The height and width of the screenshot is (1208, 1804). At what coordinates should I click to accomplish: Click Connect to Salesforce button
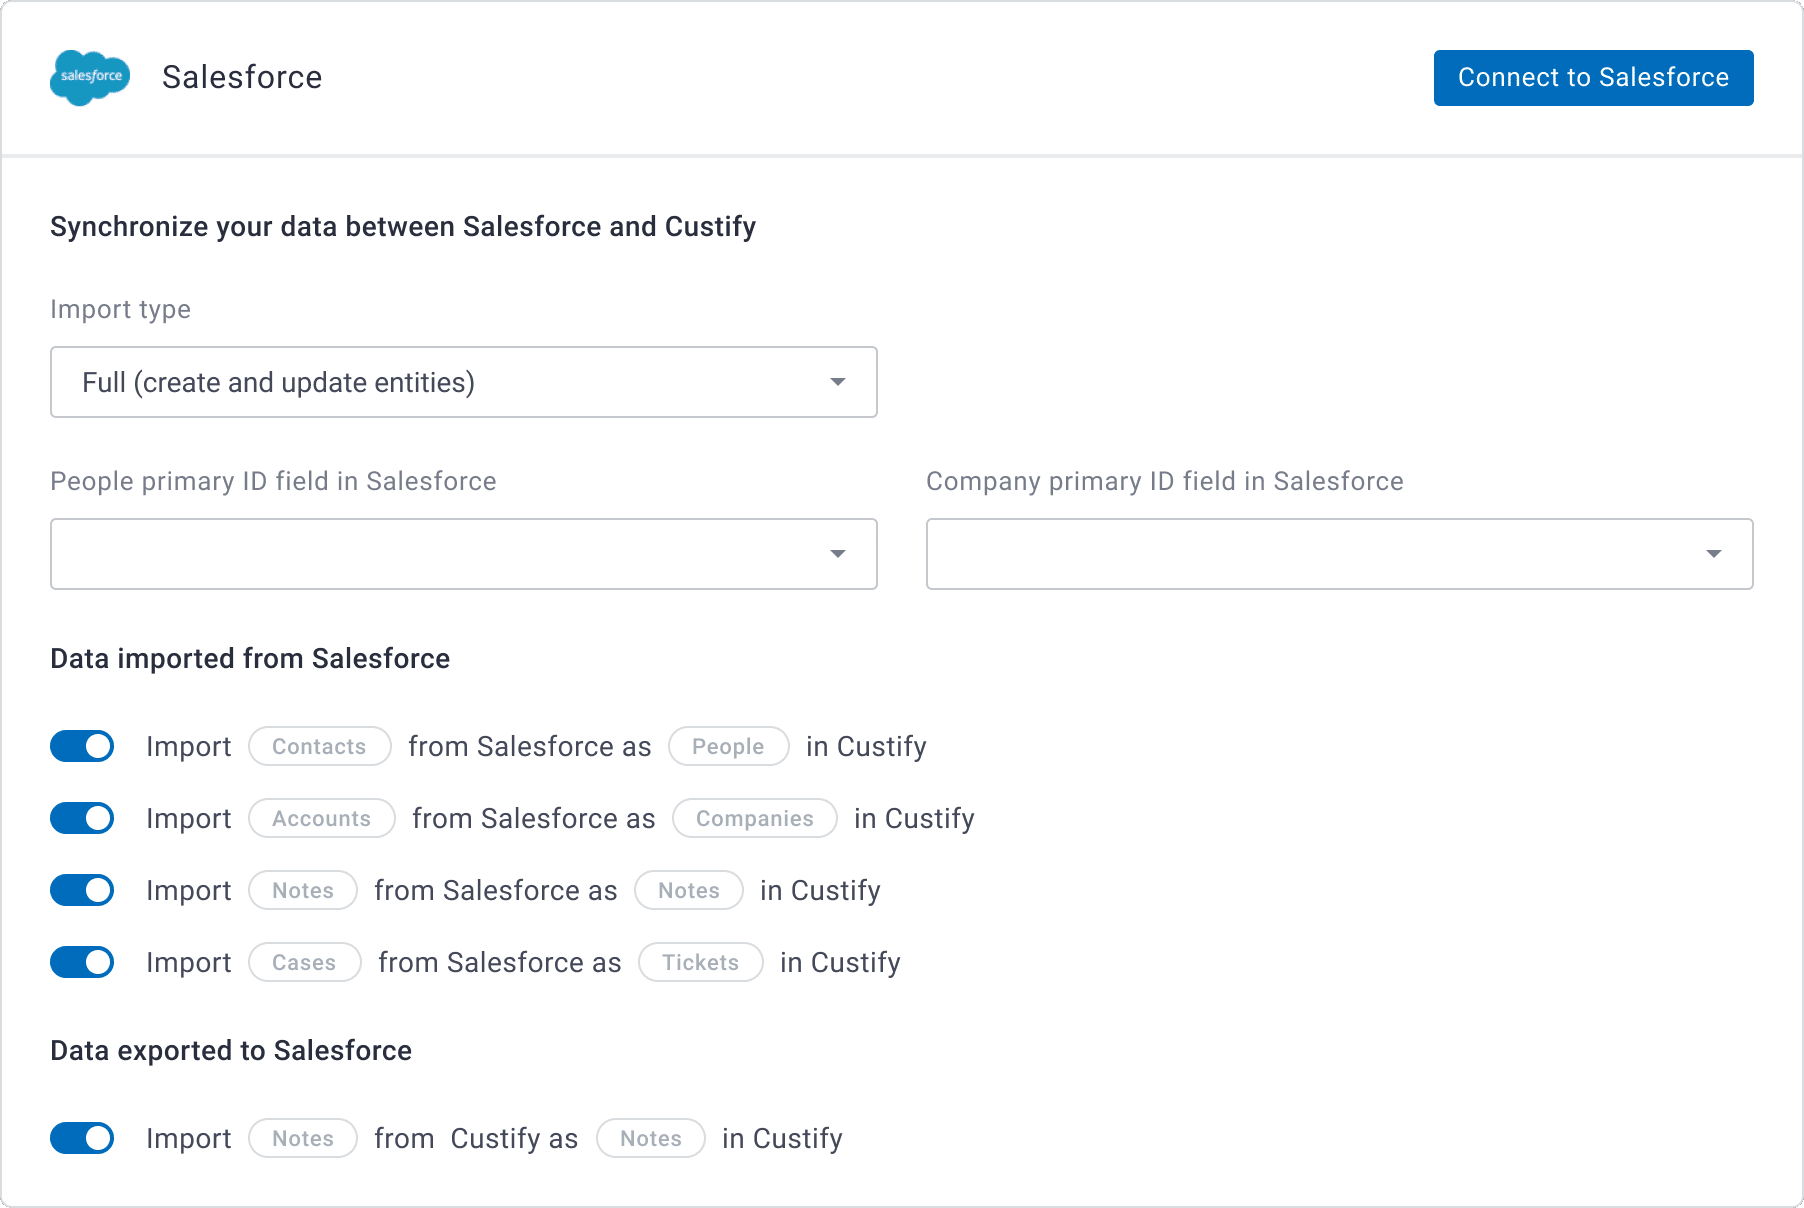1593,78
